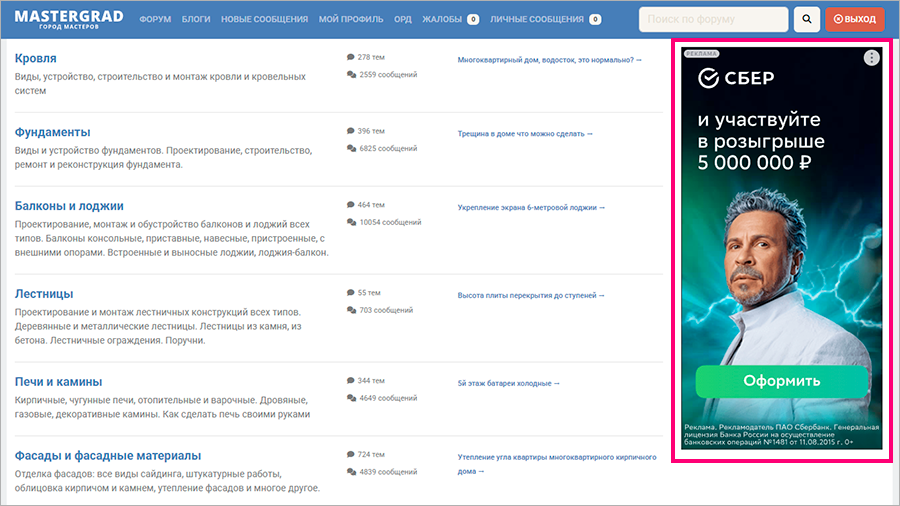900x506 pixels.
Task: Open Фасады и фасадные материалы section
Action: click(108, 456)
